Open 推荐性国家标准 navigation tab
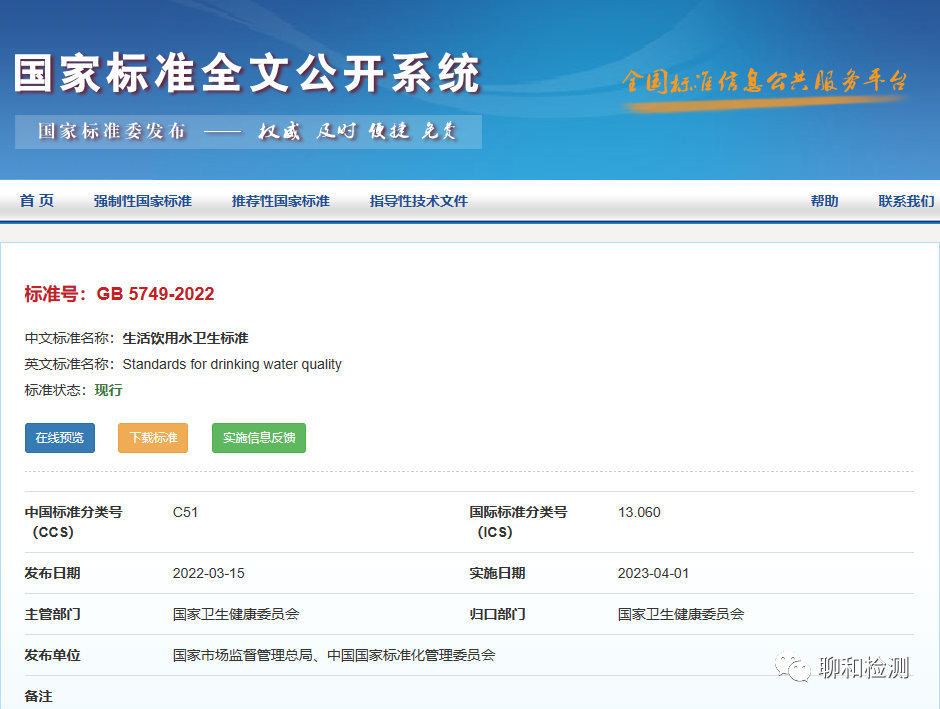 [x=280, y=201]
